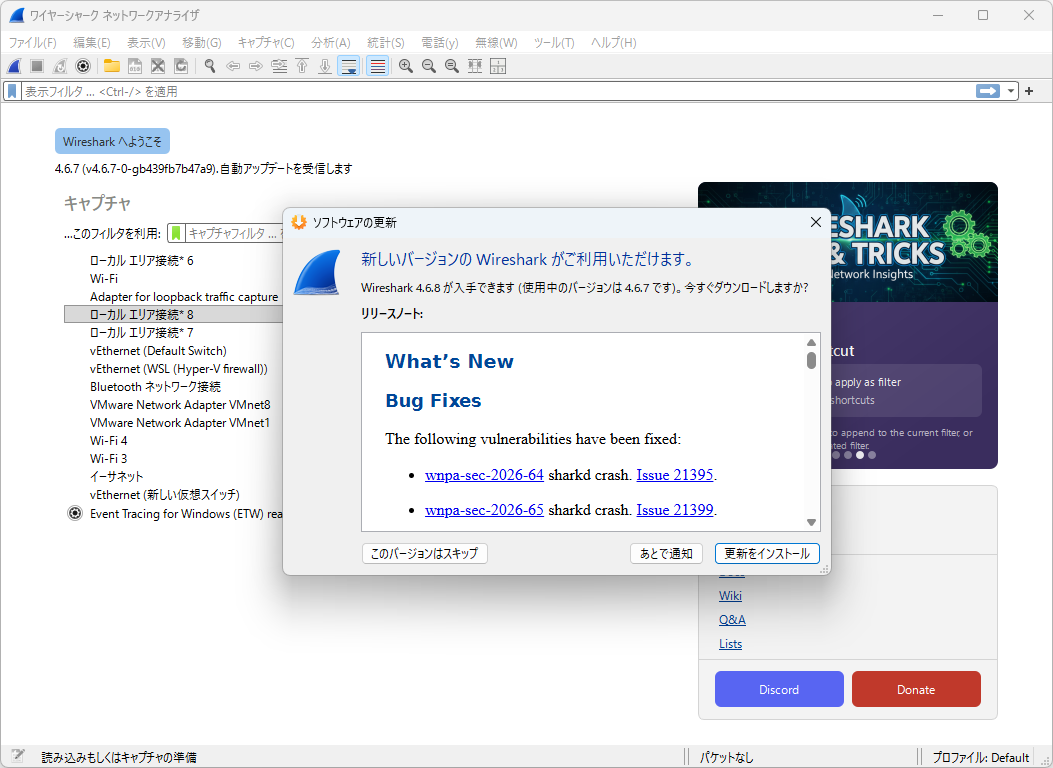
Task: Select Bluetooth ネットワーク接続 interface
Action: 155,387
